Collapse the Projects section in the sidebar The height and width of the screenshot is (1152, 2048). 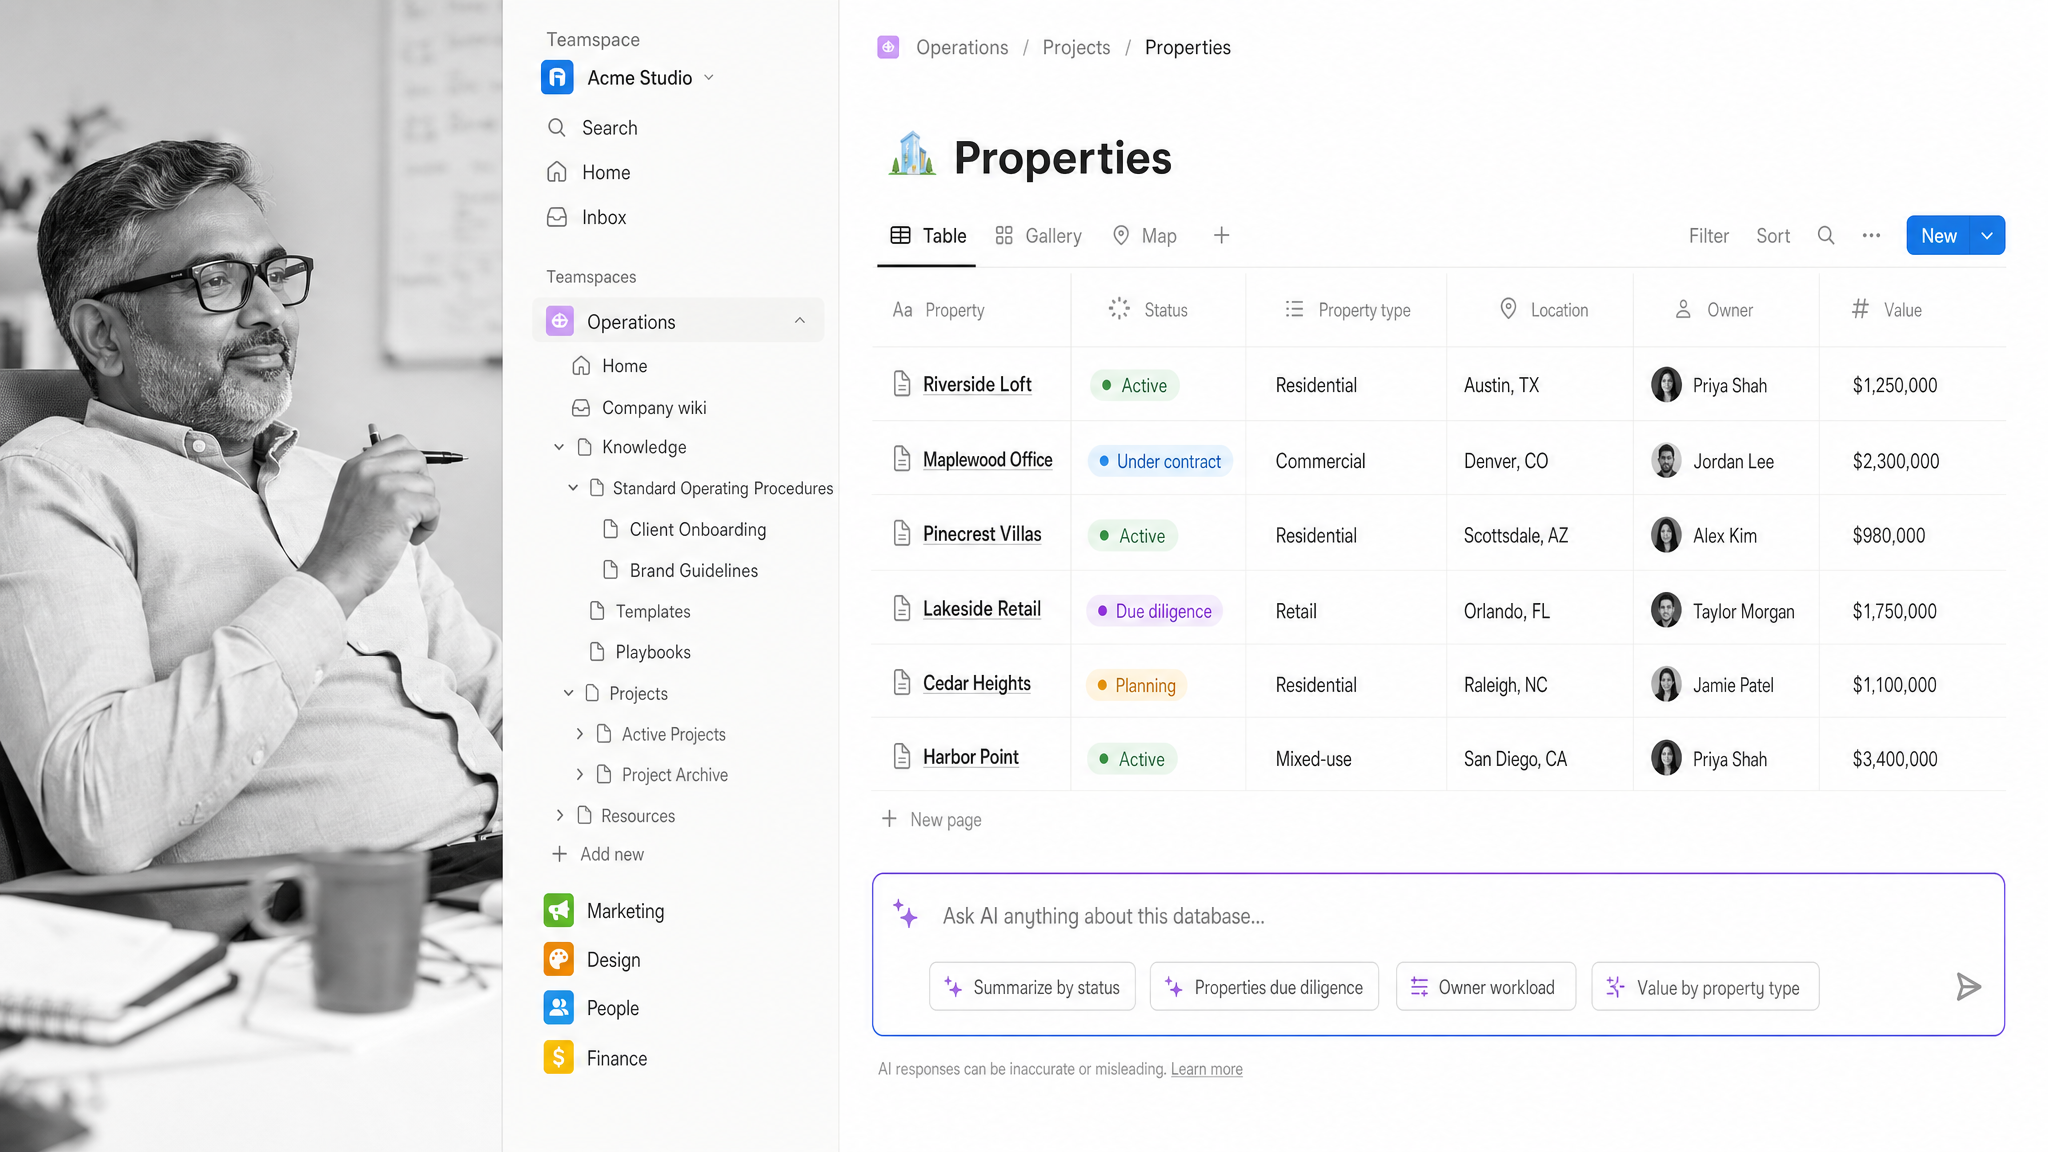tap(568, 693)
